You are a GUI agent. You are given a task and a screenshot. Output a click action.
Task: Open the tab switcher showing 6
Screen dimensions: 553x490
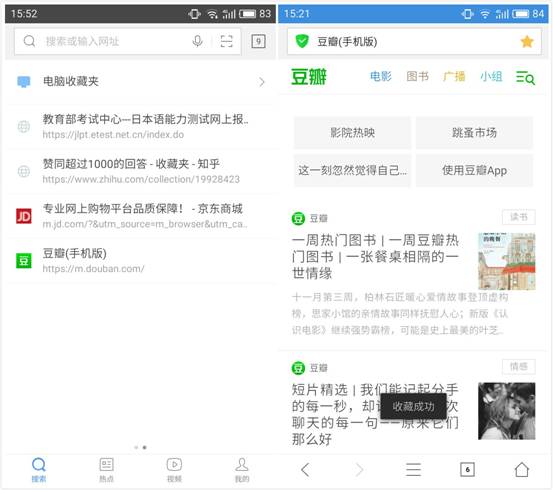tap(467, 470)
